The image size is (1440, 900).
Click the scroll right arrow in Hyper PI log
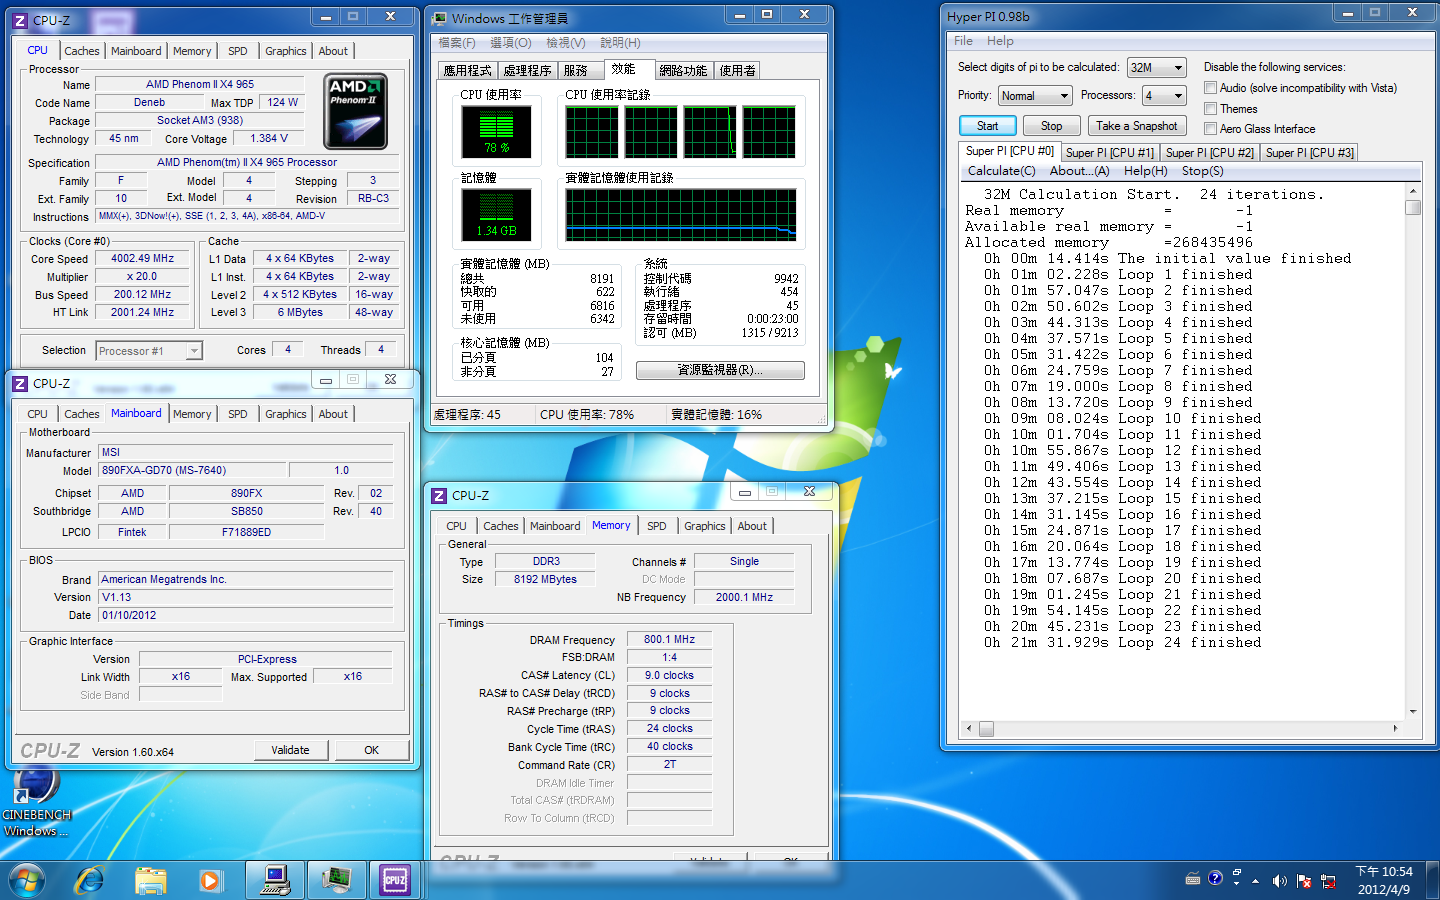coord(1395,729)
